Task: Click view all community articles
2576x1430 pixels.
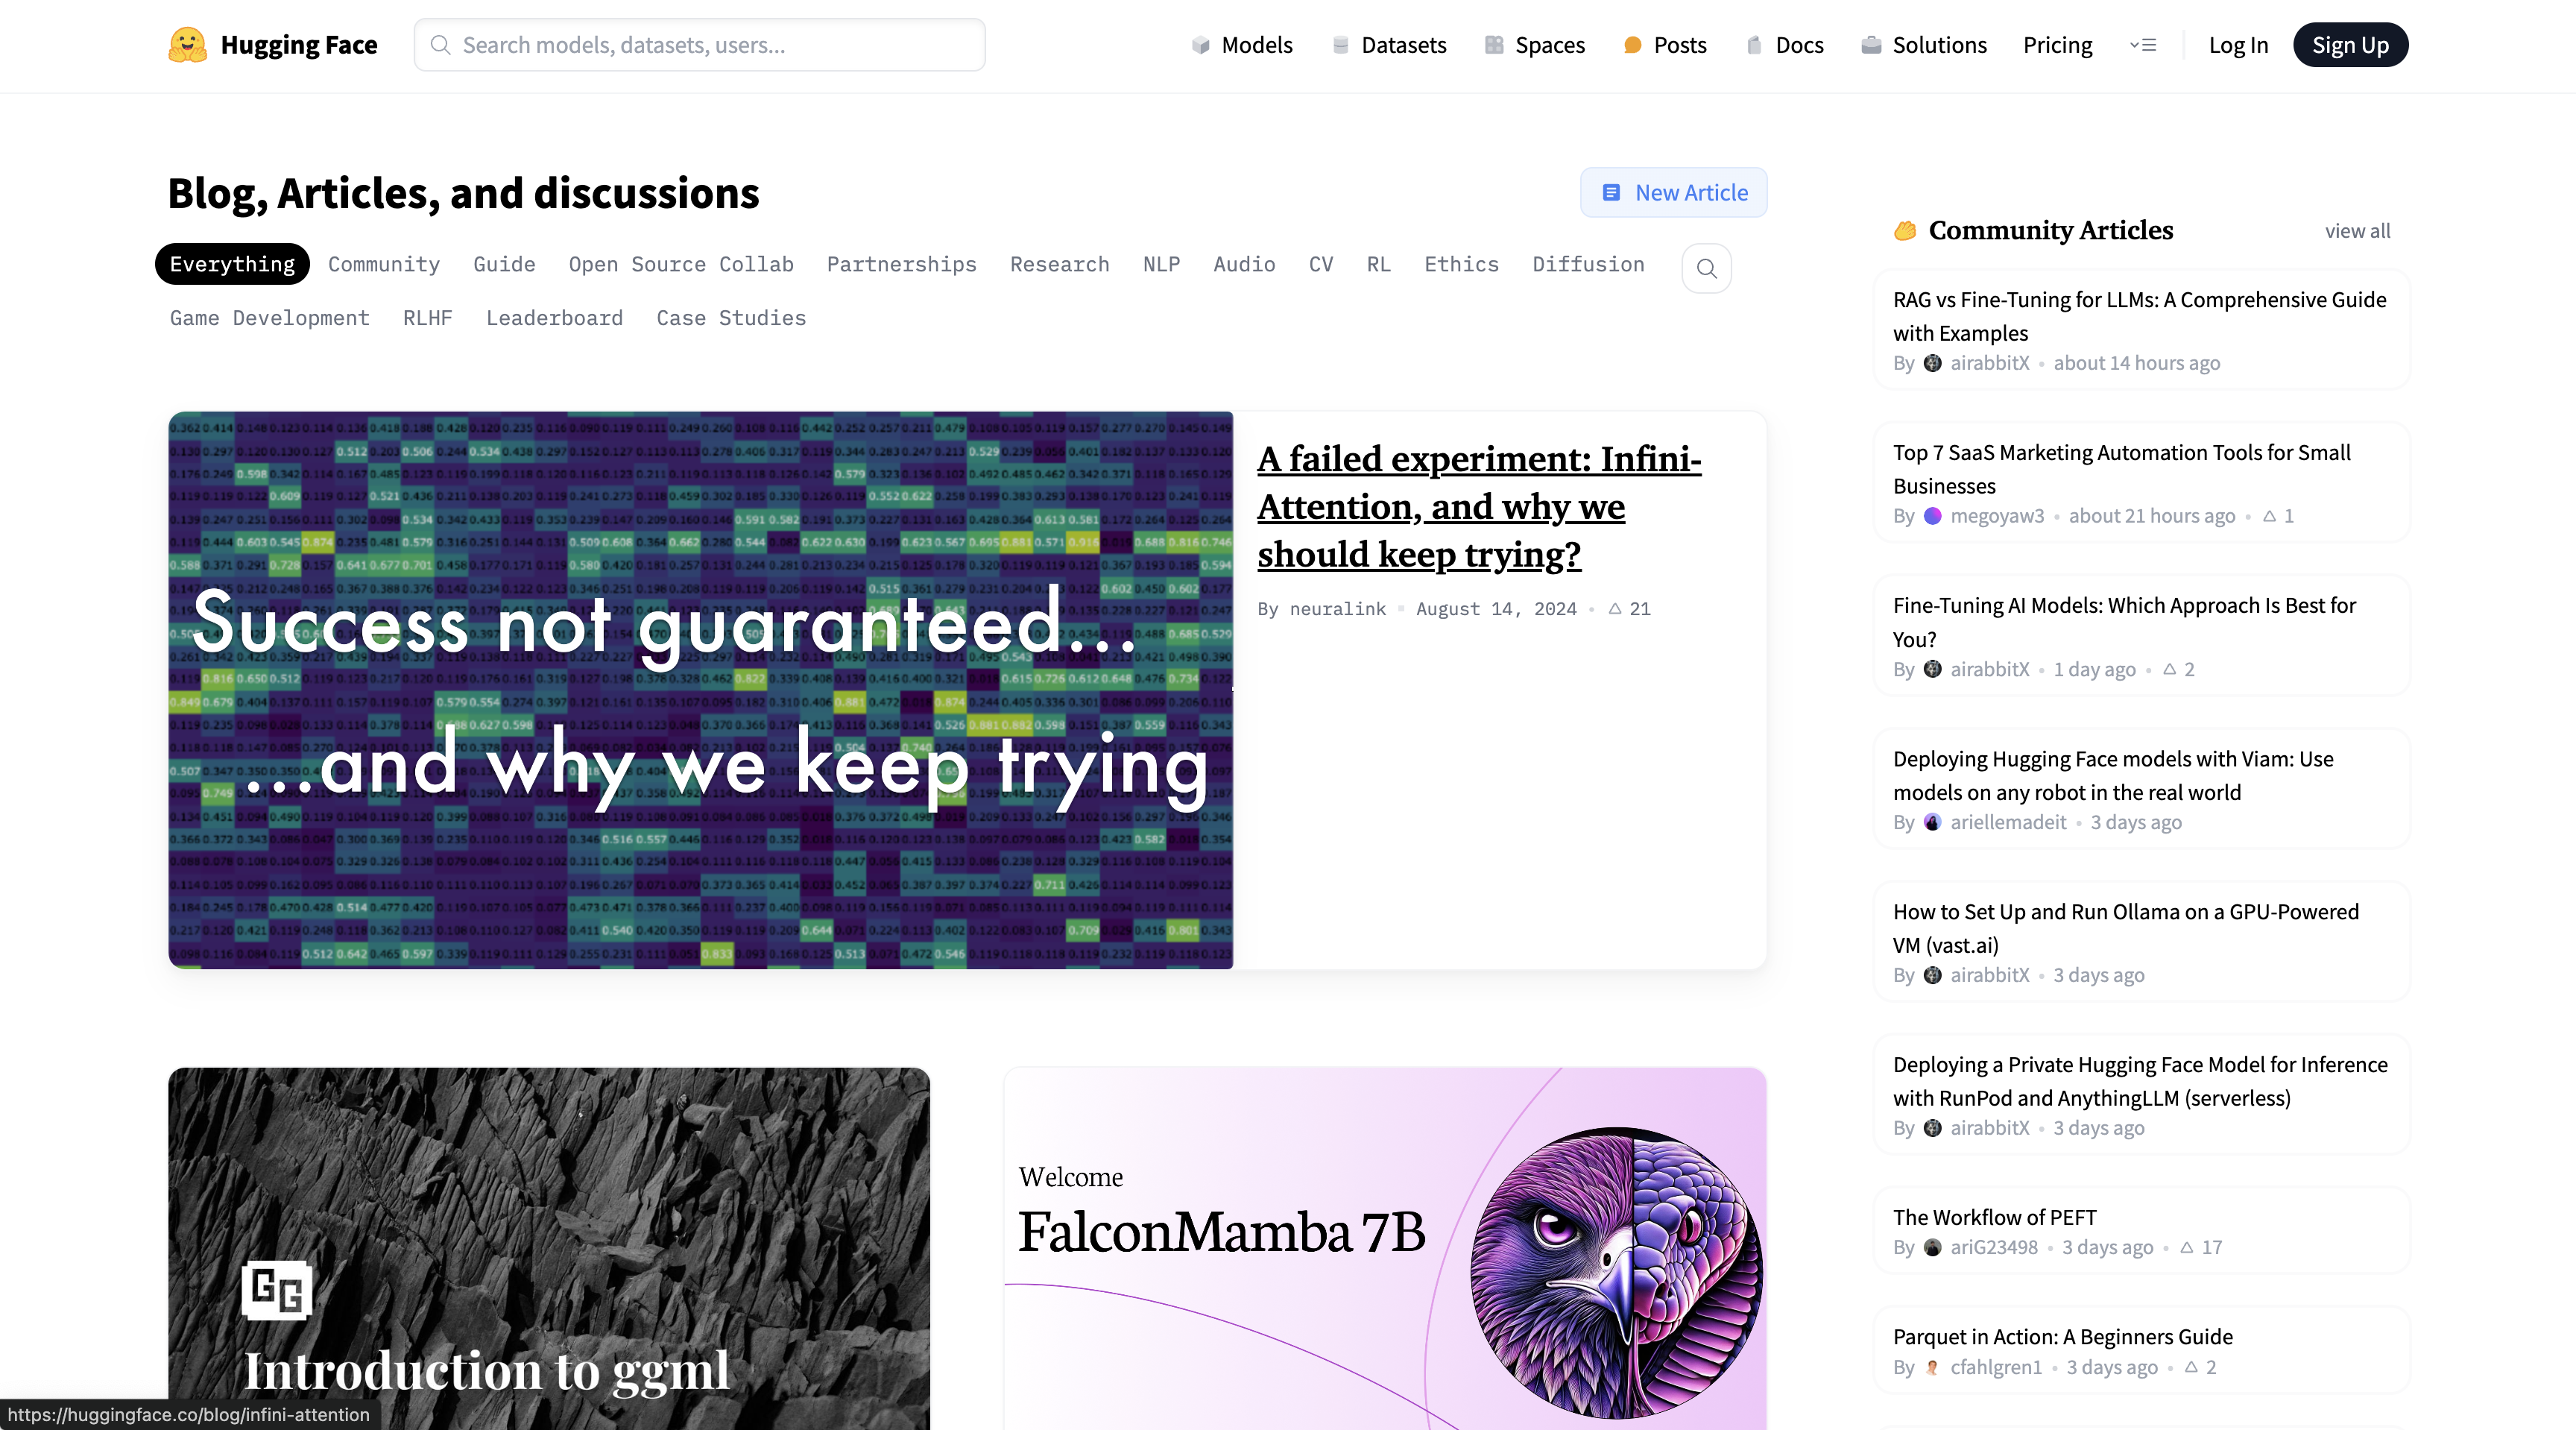Action: (x=2357, y=231)
